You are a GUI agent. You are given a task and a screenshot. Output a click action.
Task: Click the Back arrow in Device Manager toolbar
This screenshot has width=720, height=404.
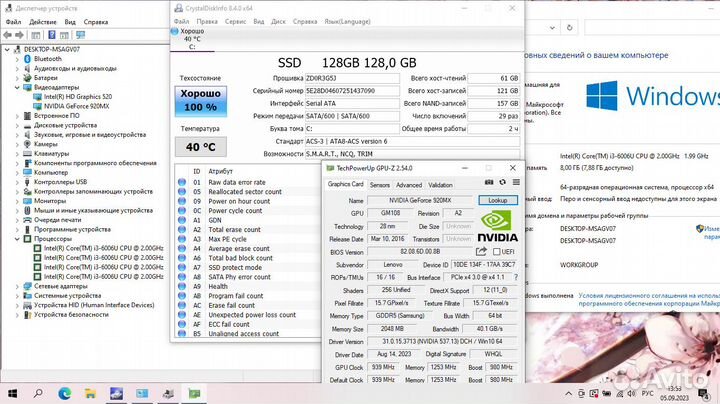pyautogui.click(x=7, y=35)
